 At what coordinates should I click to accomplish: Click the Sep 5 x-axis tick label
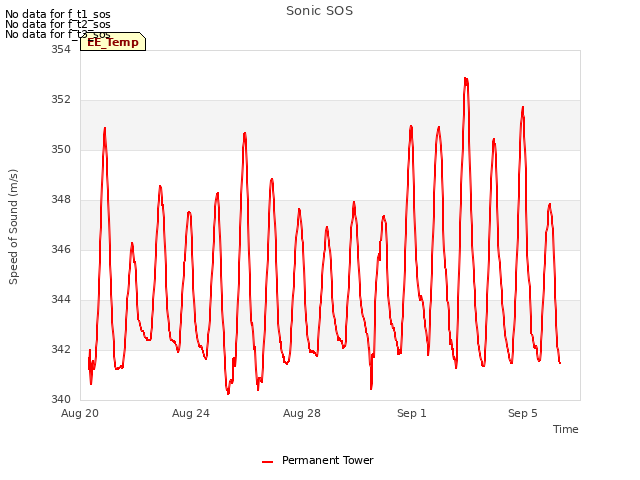point(522,413)
